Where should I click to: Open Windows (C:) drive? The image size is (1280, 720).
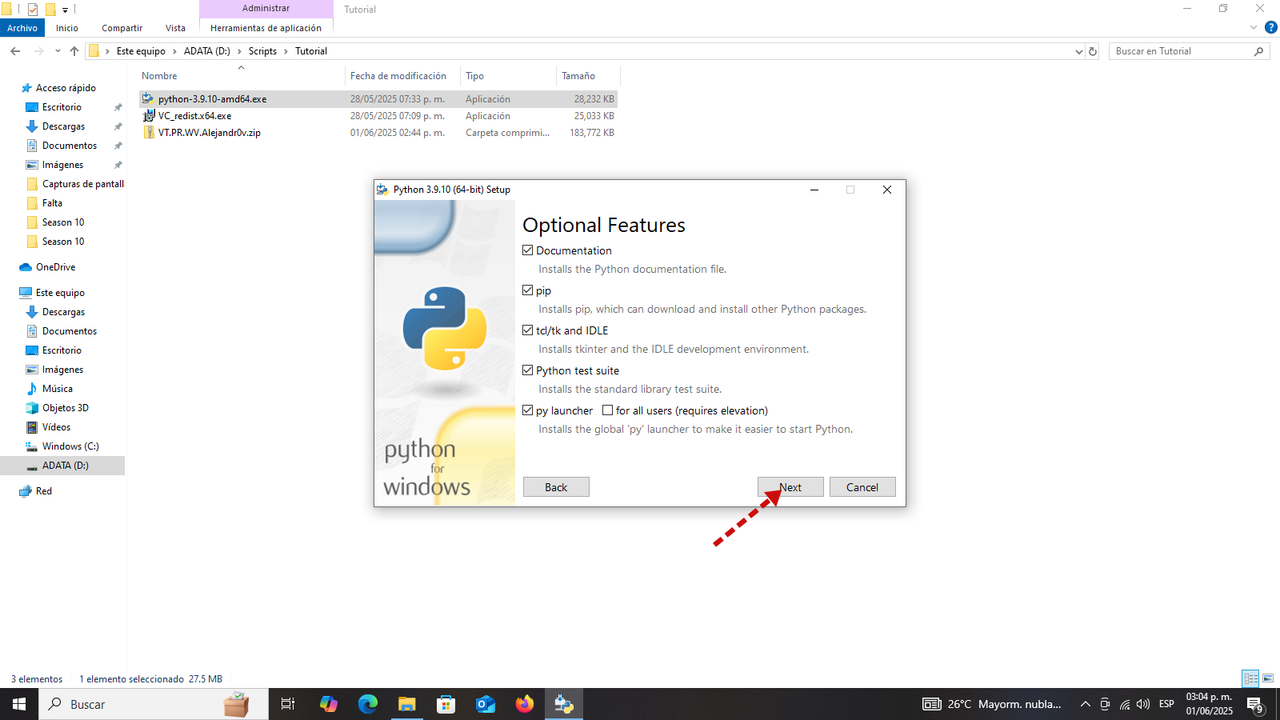(70, 446)
